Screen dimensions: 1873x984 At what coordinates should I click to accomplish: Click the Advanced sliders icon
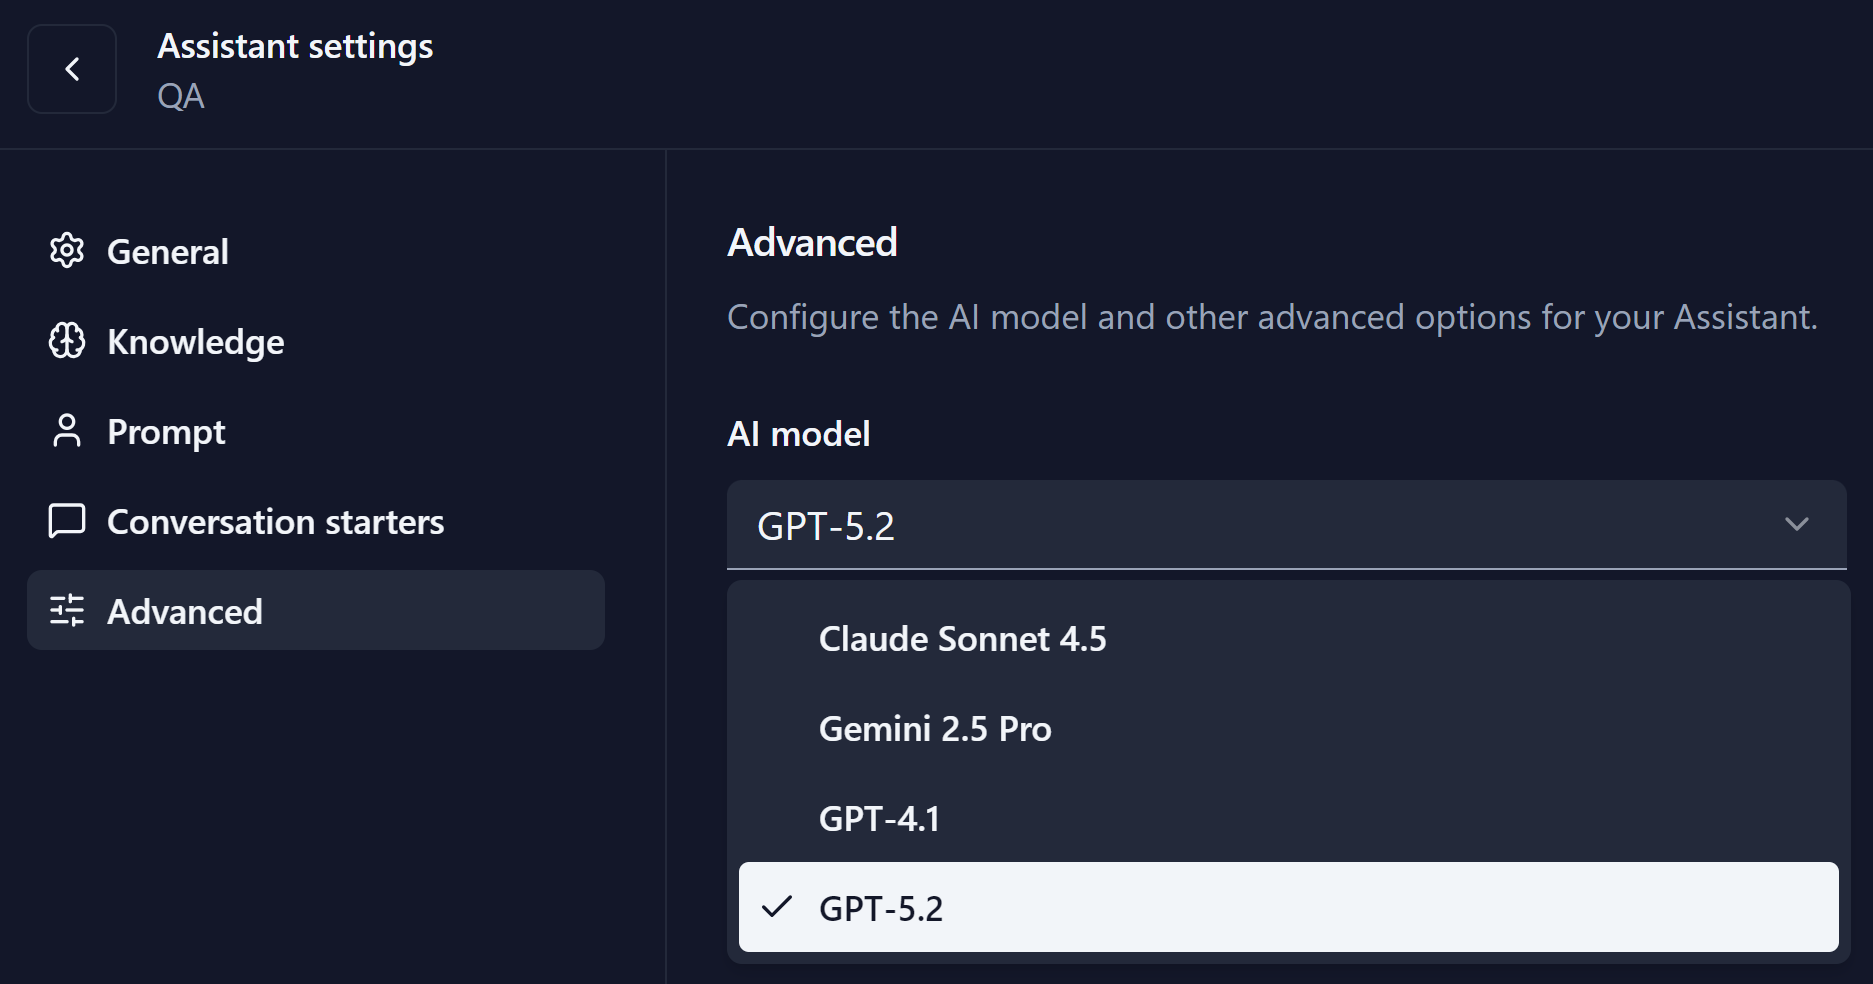pos(66,611)
